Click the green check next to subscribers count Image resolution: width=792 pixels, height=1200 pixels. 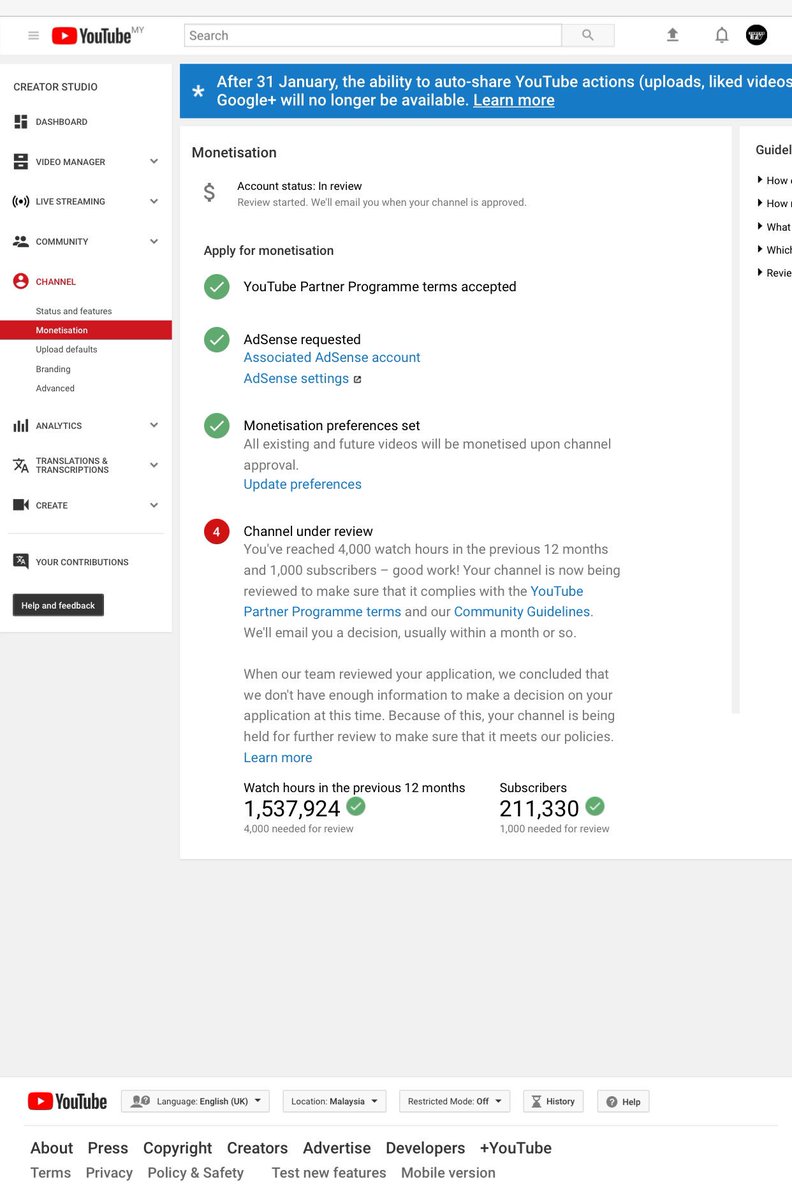pos(595,806)
